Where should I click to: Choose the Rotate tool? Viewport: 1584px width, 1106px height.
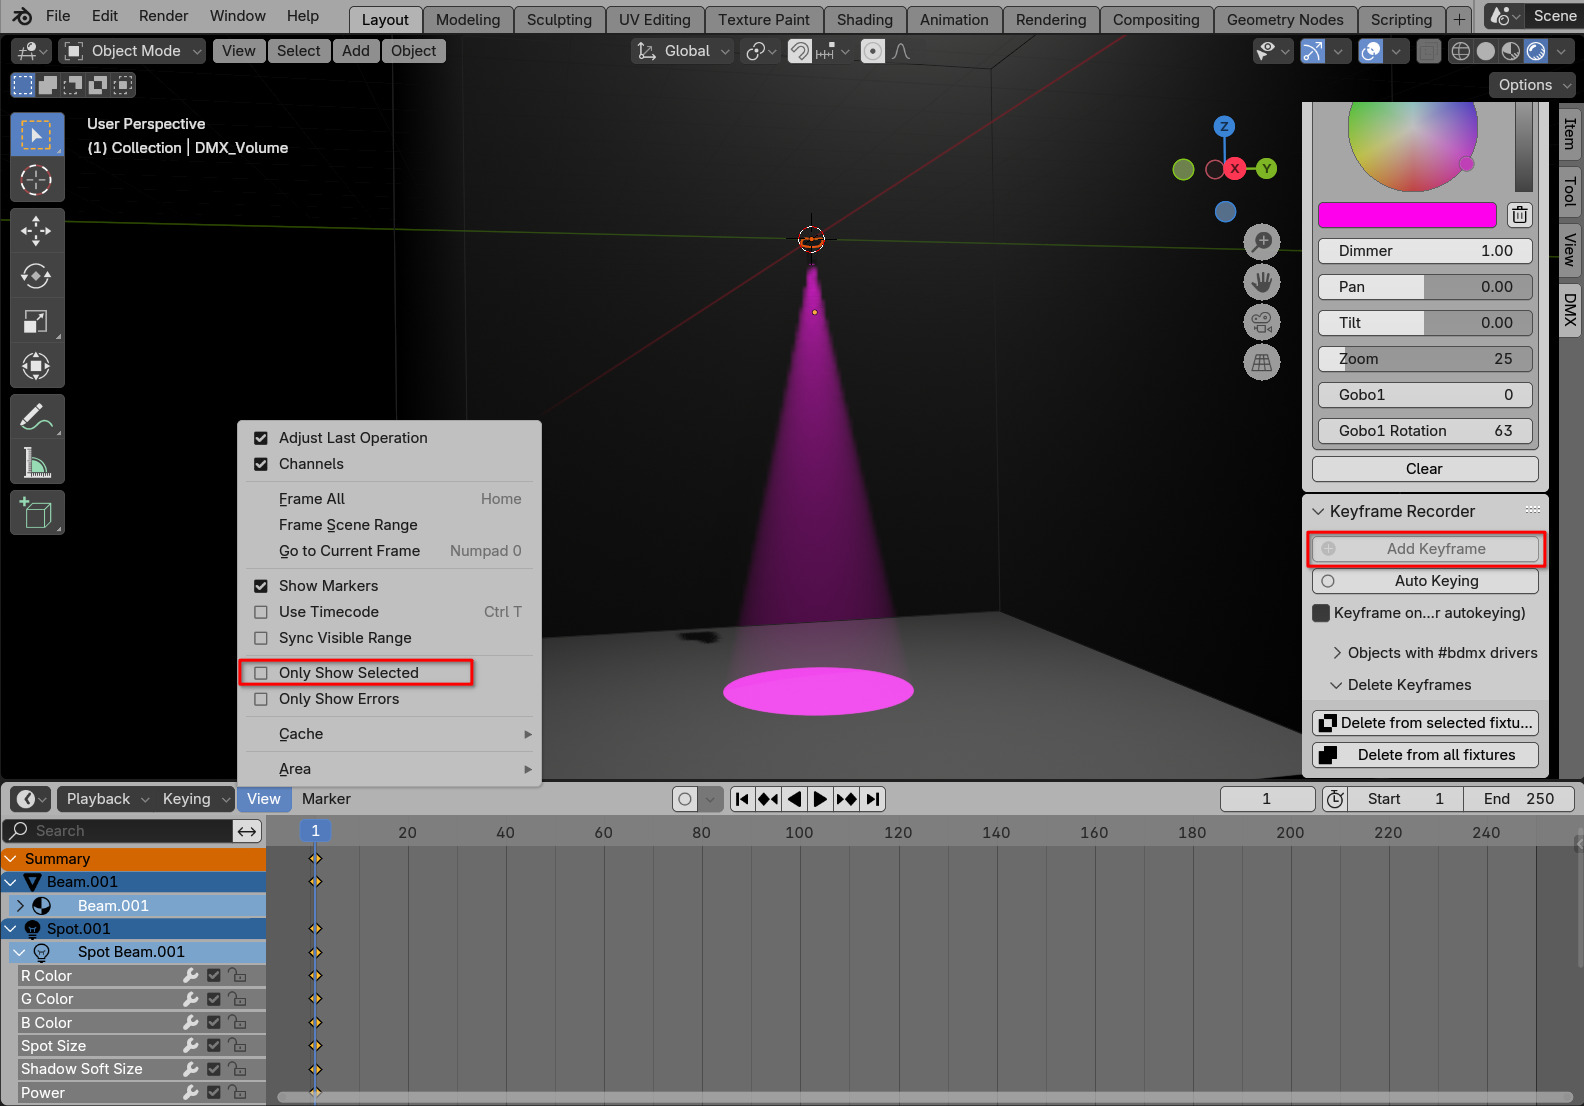(x=37, y=276)
